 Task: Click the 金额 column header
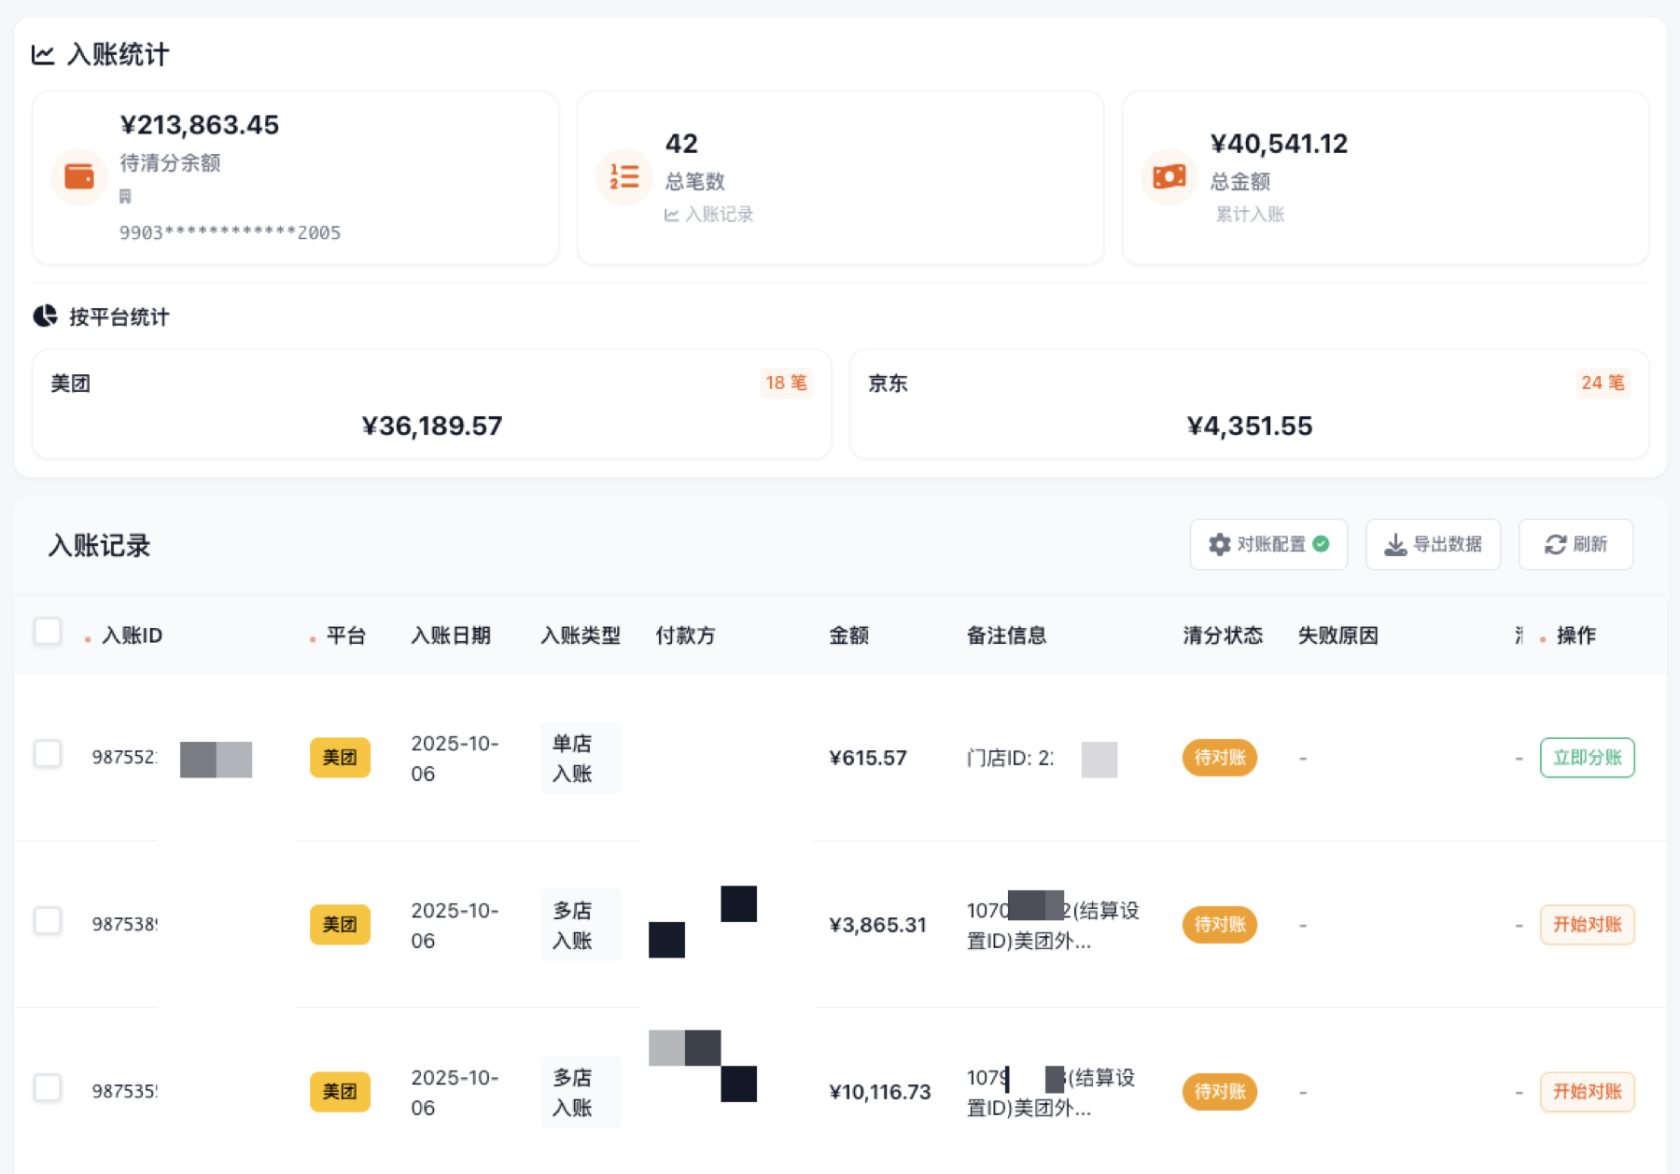point(849,636)
